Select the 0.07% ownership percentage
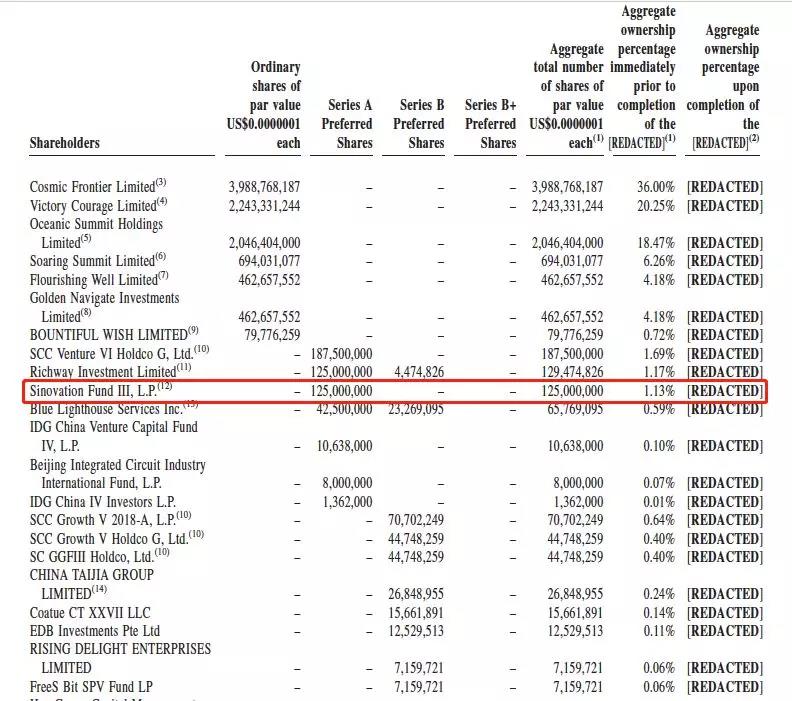 (659, 483)
